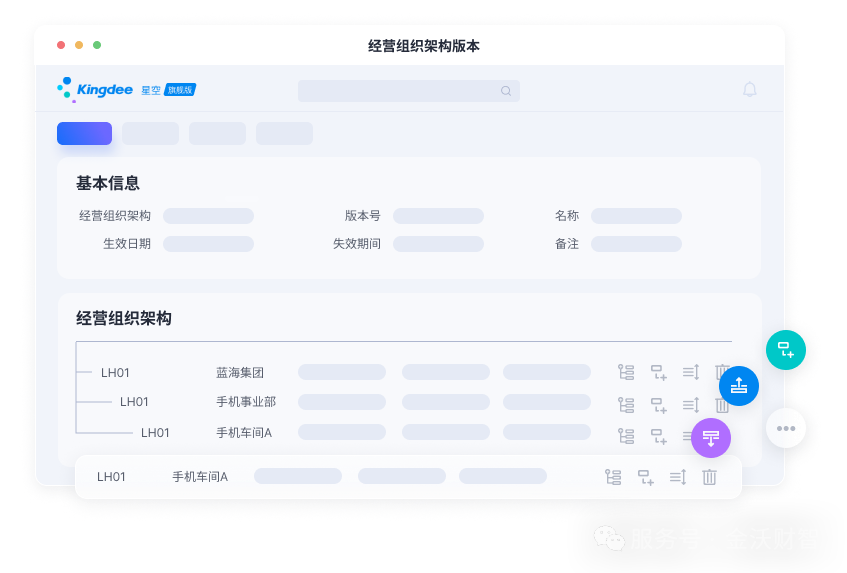The height and width of the screenshot is (573, 847).
Task: Click tree structure icon in 蓝海集团 row
Action: (x=626, y=372)
